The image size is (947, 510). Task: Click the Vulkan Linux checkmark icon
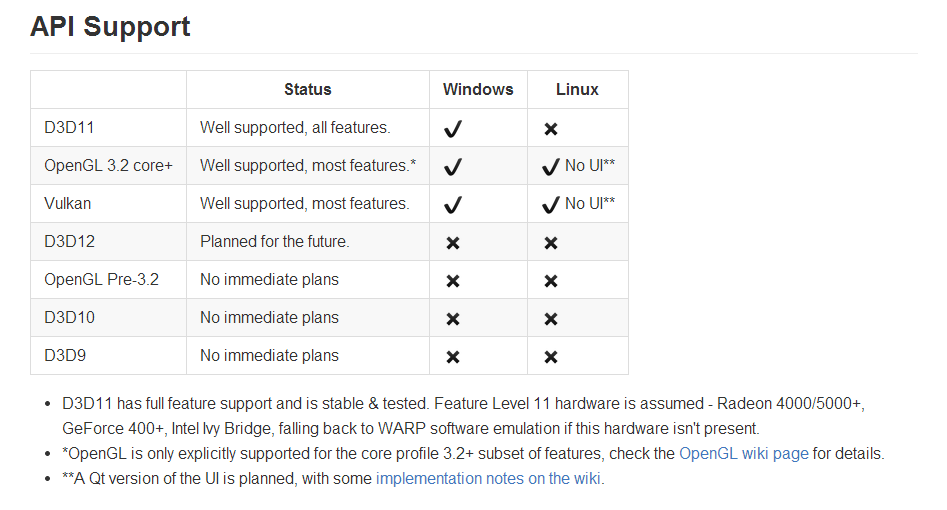tap(551, 205)
